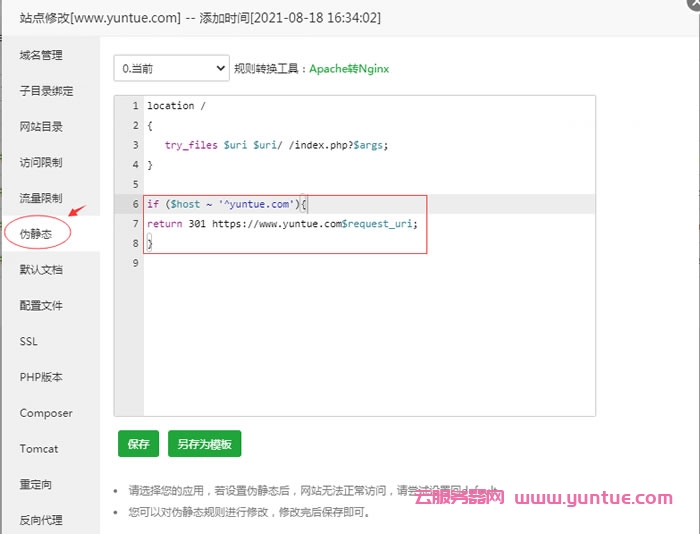Go to the 流量限制 section

pos(41,198)
